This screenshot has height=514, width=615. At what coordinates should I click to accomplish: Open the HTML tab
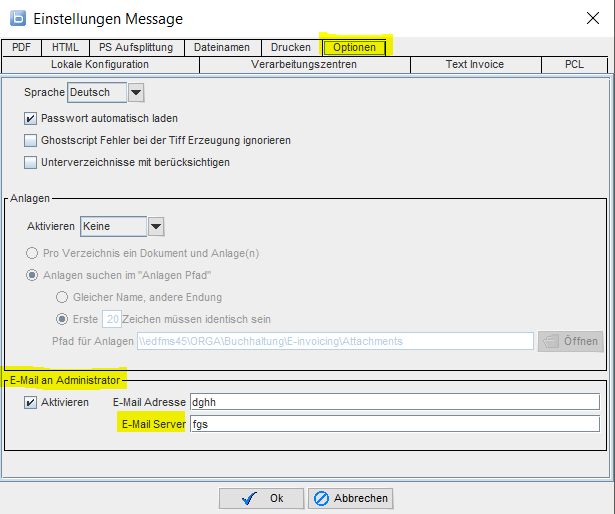tap(65, 47)
